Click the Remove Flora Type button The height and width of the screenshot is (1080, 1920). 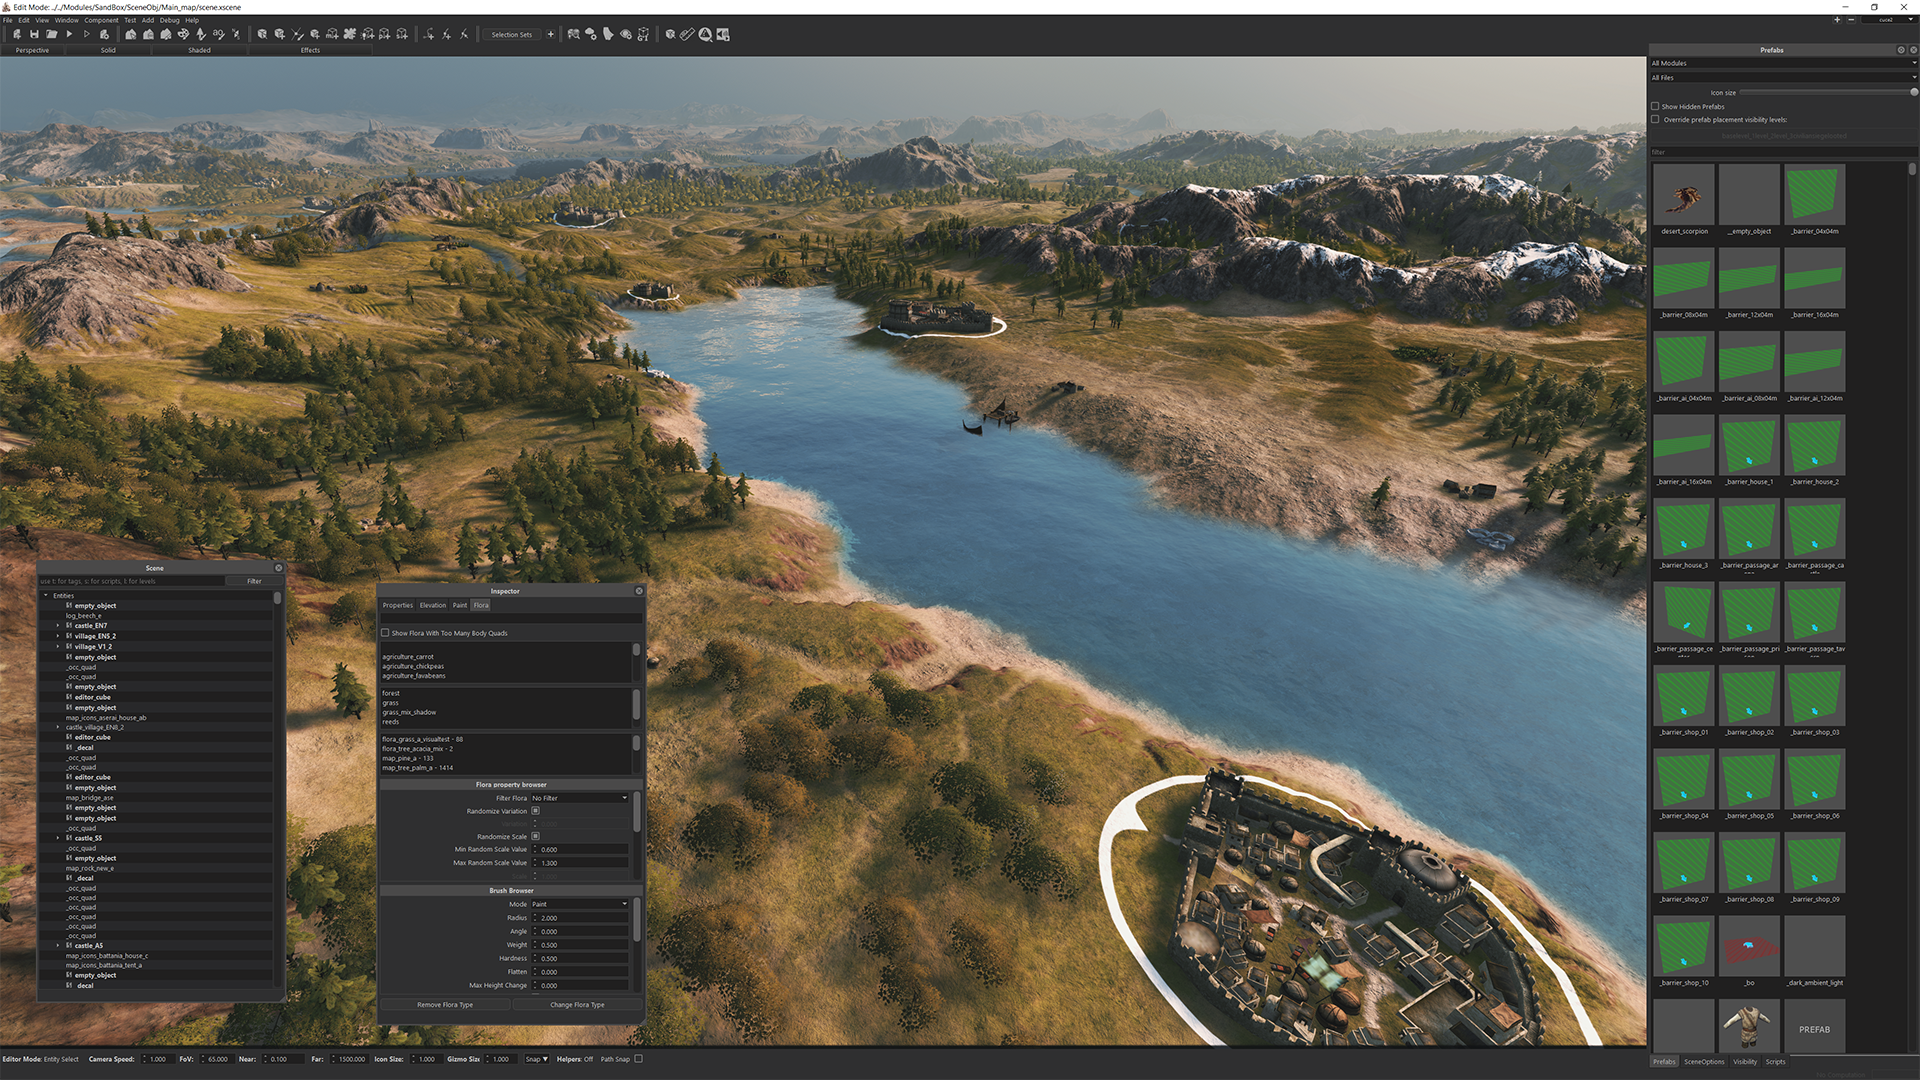pos(445,1005)
